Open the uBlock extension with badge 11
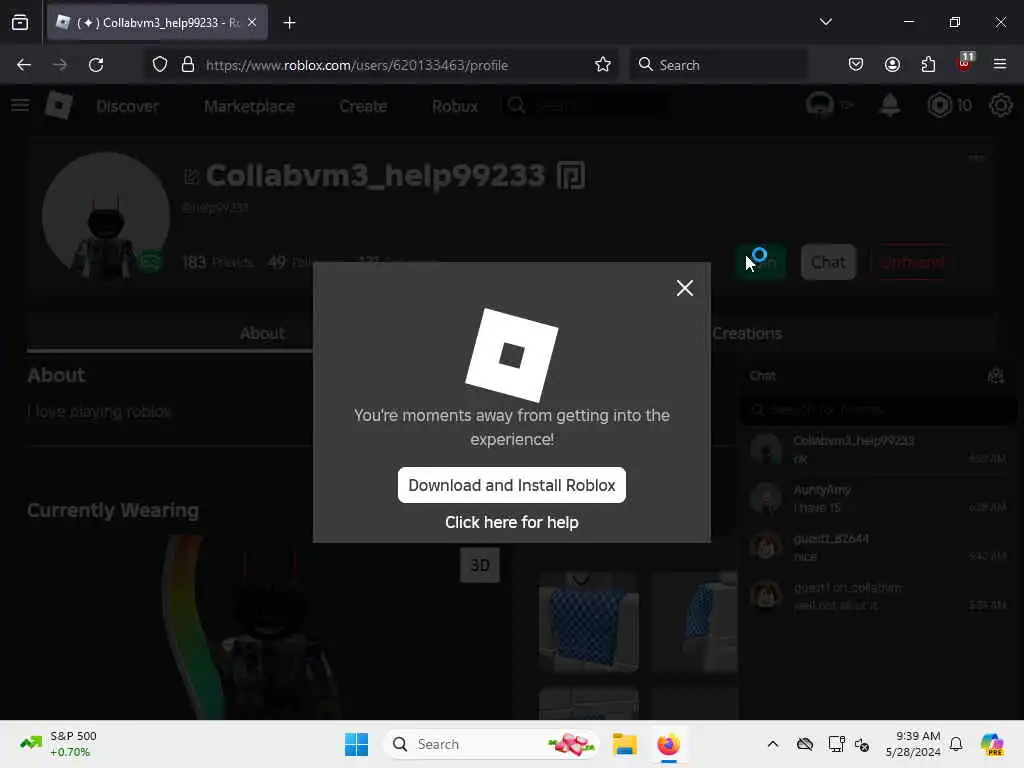 coord(965,63)
